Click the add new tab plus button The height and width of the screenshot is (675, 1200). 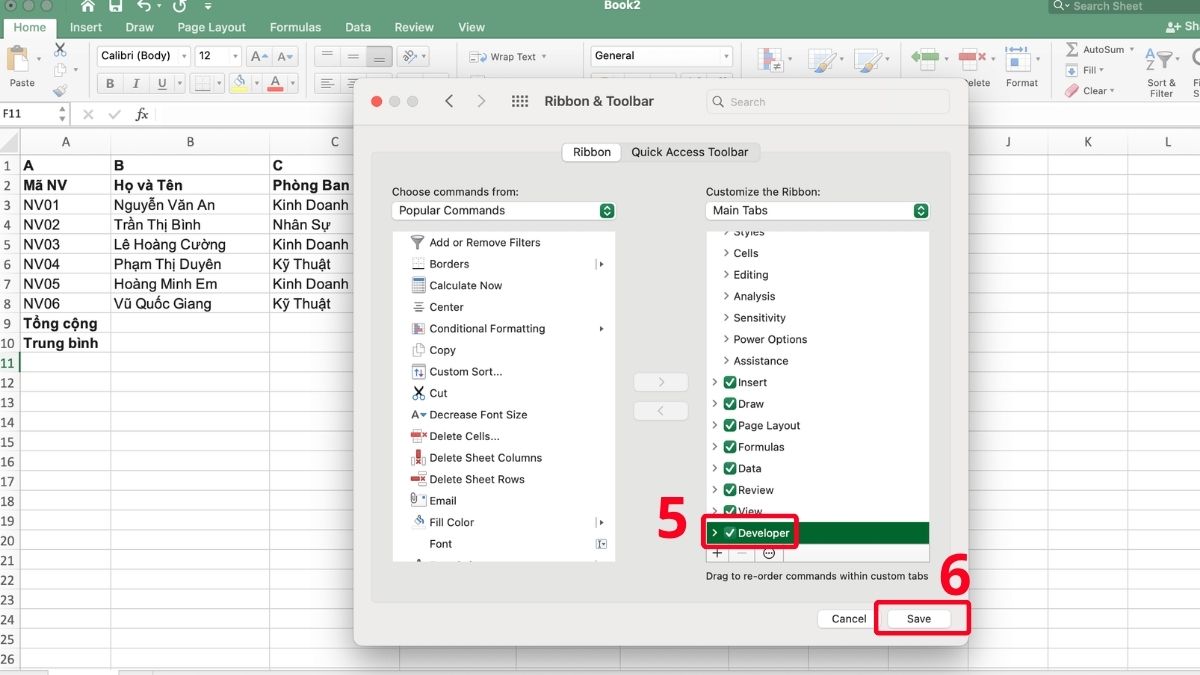click(717, 553)
